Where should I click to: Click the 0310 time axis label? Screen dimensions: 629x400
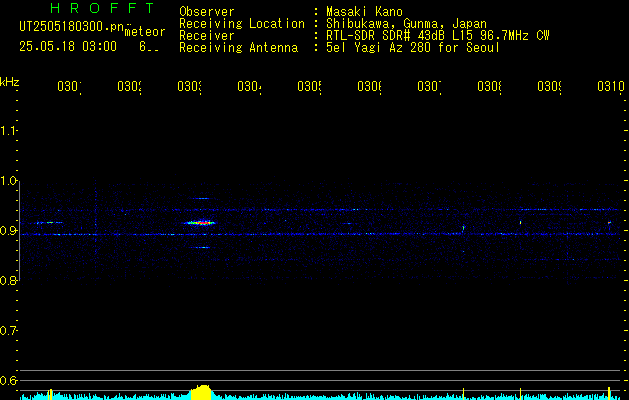(611, 86)
